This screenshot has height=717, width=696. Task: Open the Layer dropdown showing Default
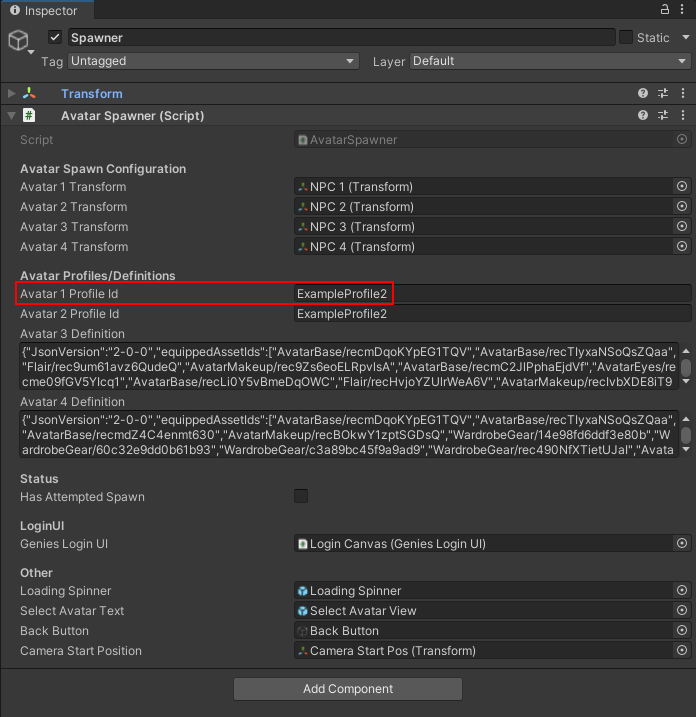(549, 61)
